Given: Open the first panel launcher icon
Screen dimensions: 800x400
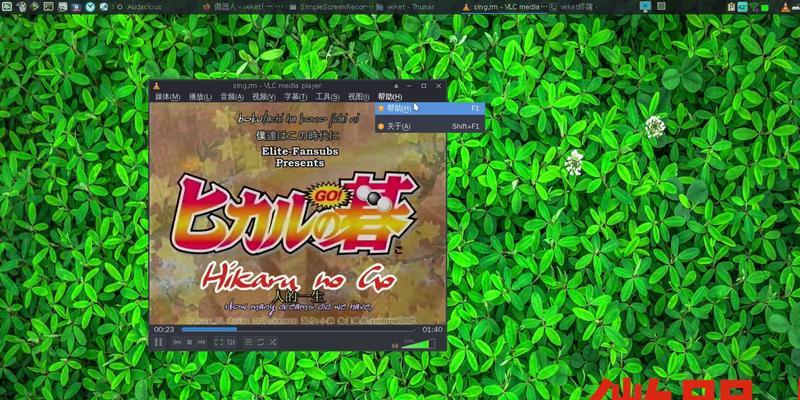Looking at the screenshot, I should (x=7, y=7).
